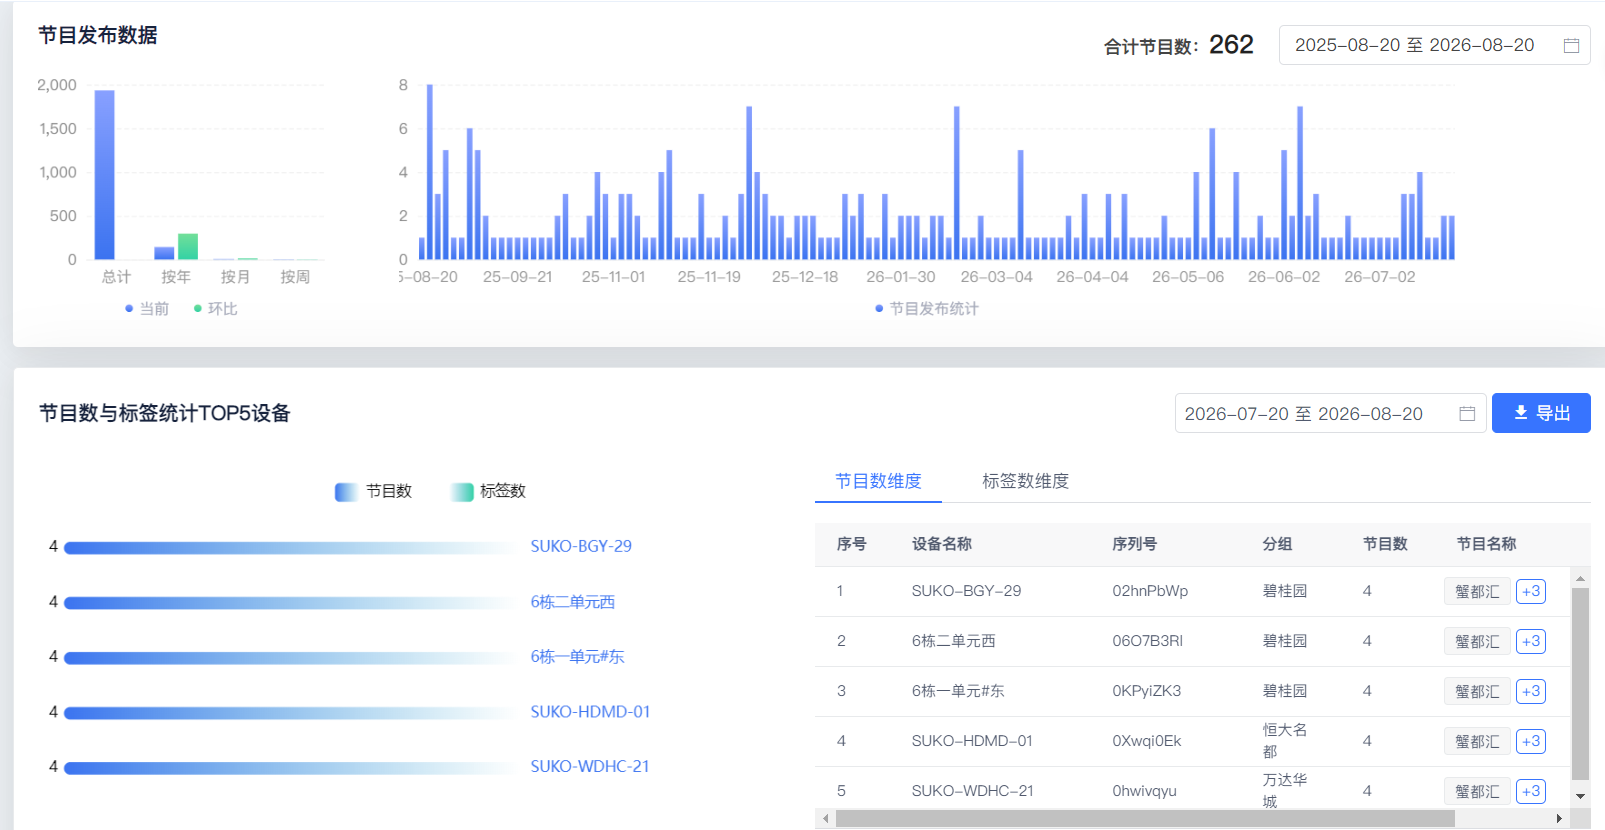Image resolution: width=1605 pixels, height=830 pixels.
Task: Click the 节目数 column header
Action: click(x=1385, y=544)
